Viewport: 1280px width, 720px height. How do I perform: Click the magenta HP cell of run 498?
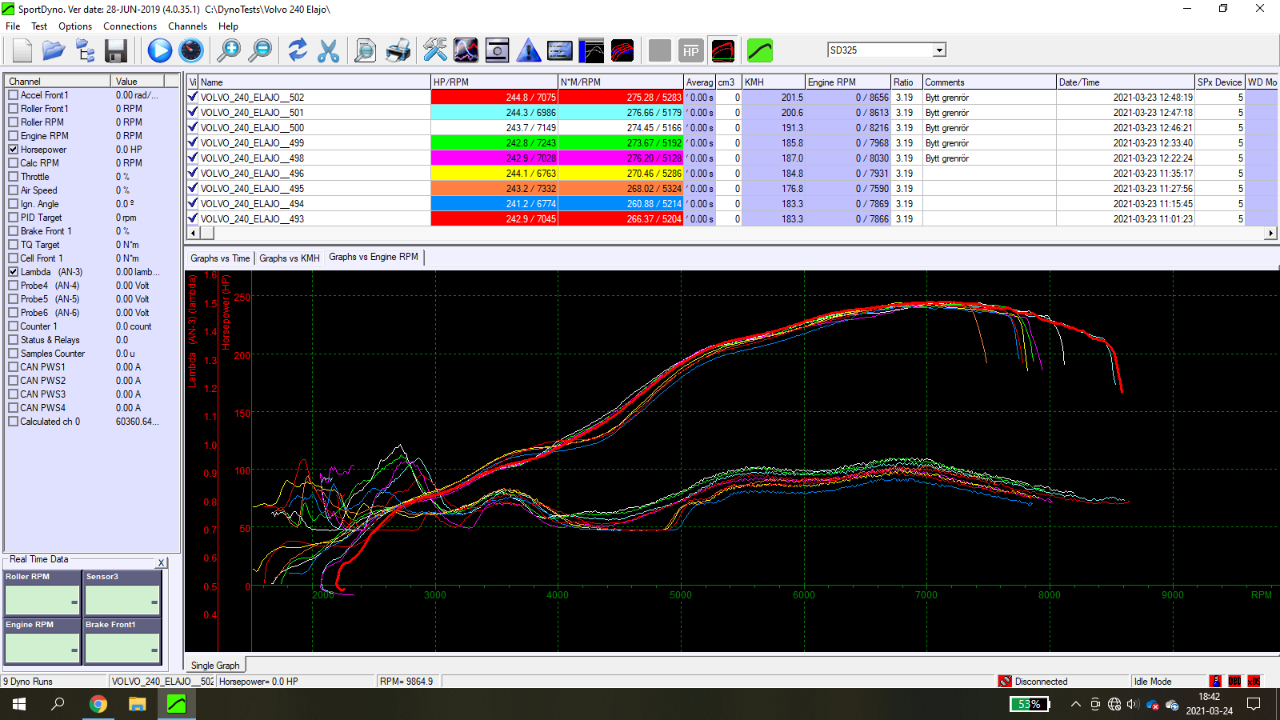[494, 158]
